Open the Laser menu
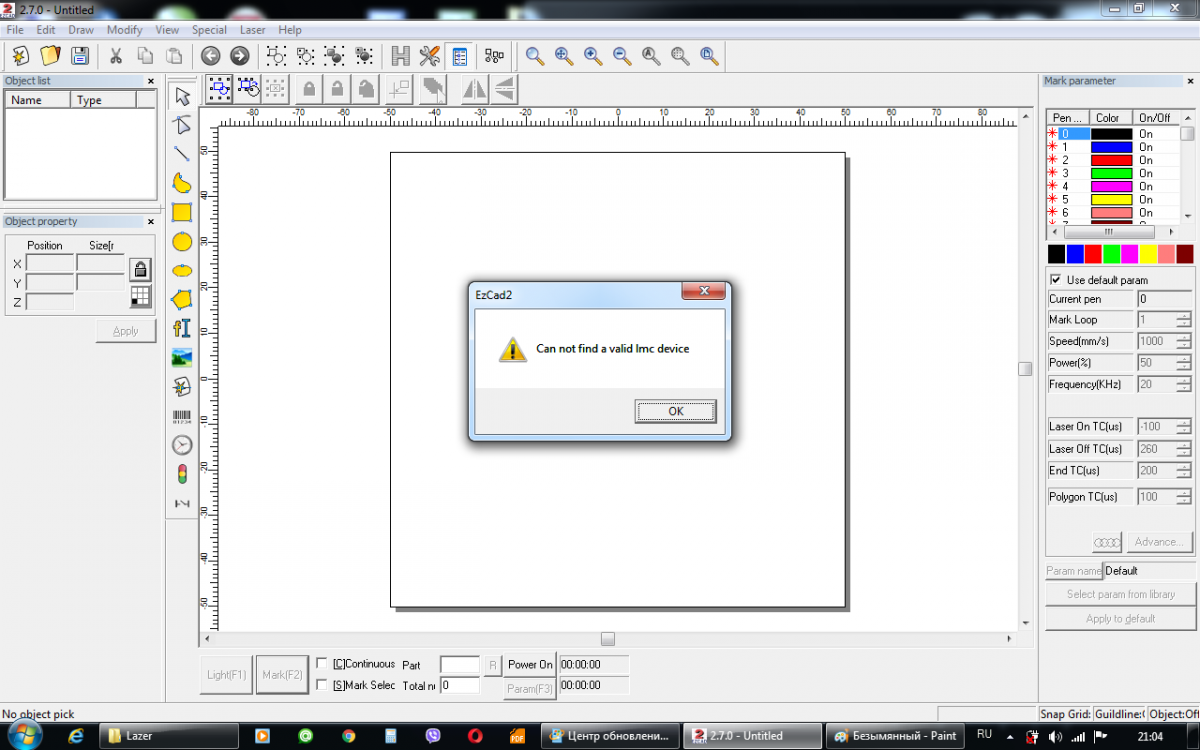1200x750 pixels. point(252,30)
